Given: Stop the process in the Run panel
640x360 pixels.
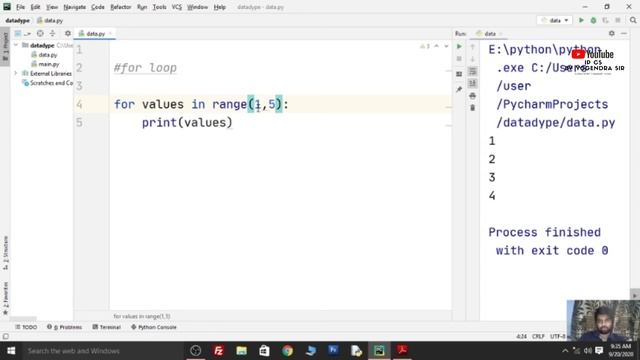Looking at the screenshot, I should tap(459, 59).
